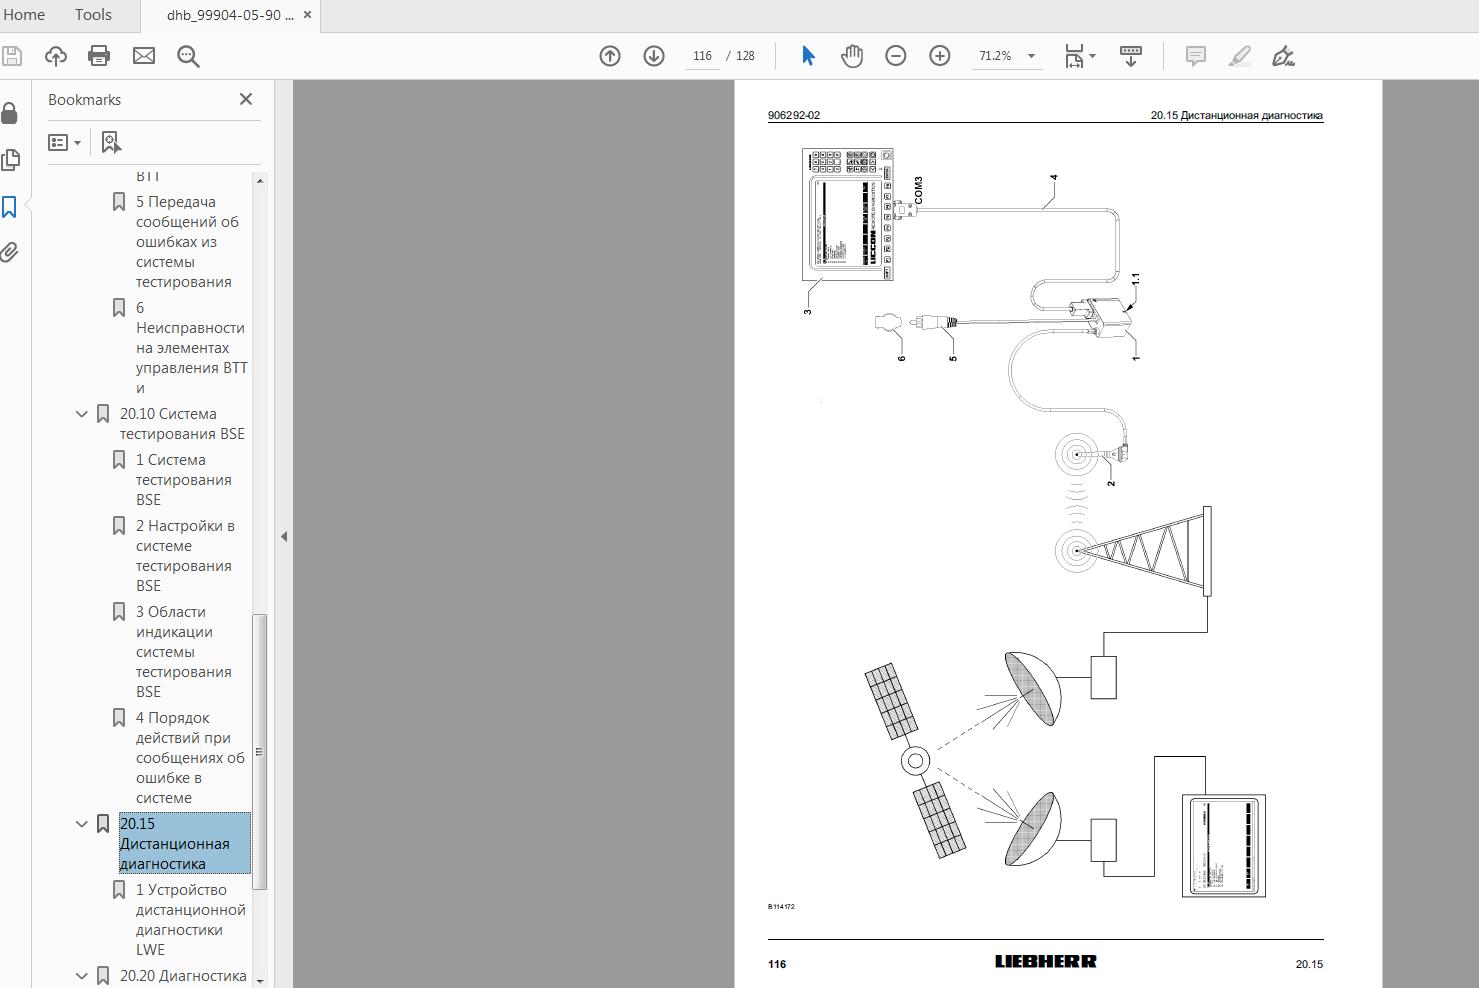Click the page number field showing 116
This screenshot has width=1479, height=988.
tap(703, 56)
